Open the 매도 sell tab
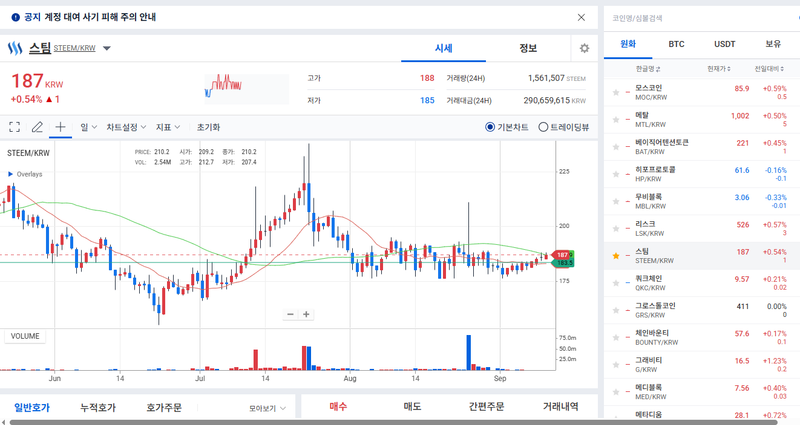800x425 pixels. pos(412,406)
